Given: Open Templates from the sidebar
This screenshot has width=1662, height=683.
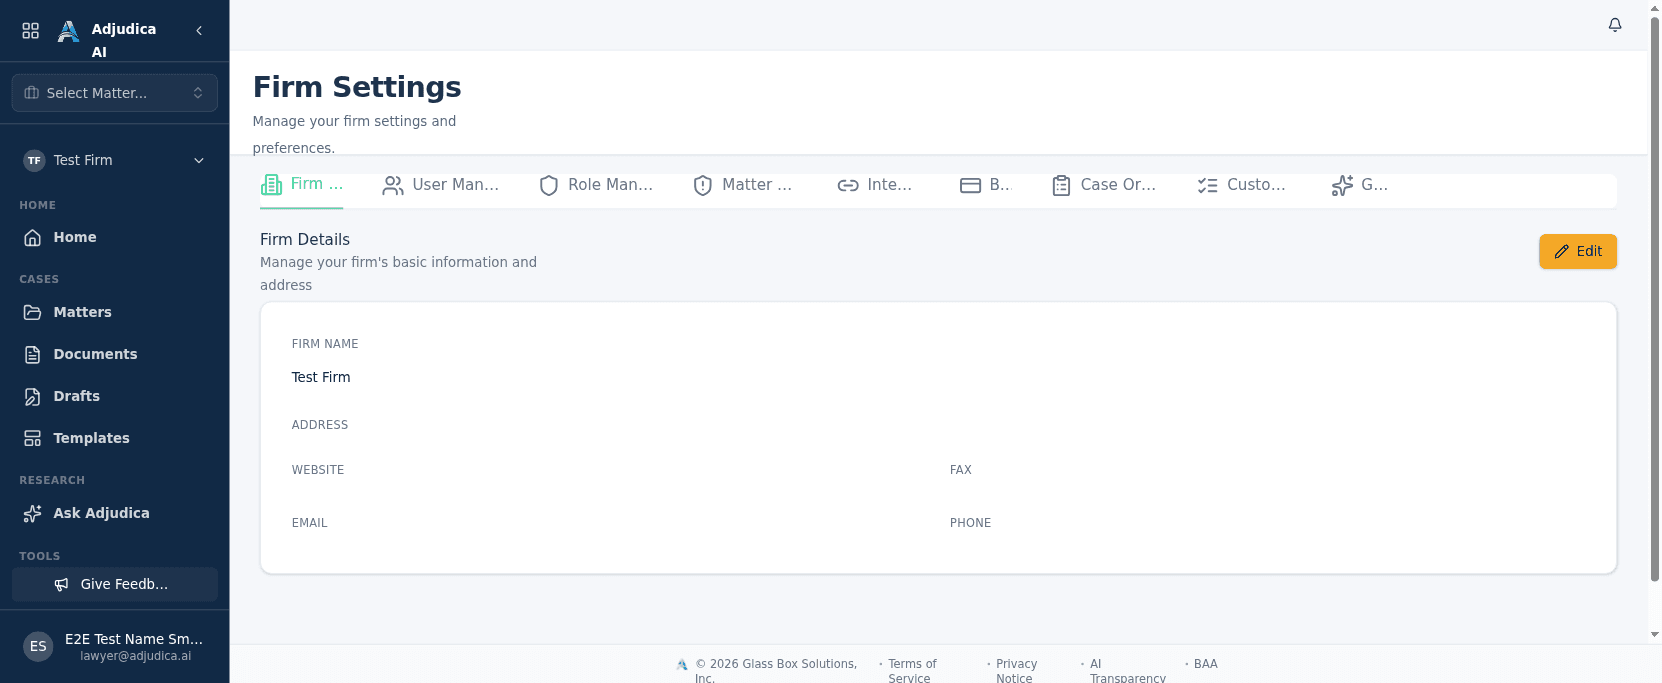Looking at the screenshot, I should point(115,438).
